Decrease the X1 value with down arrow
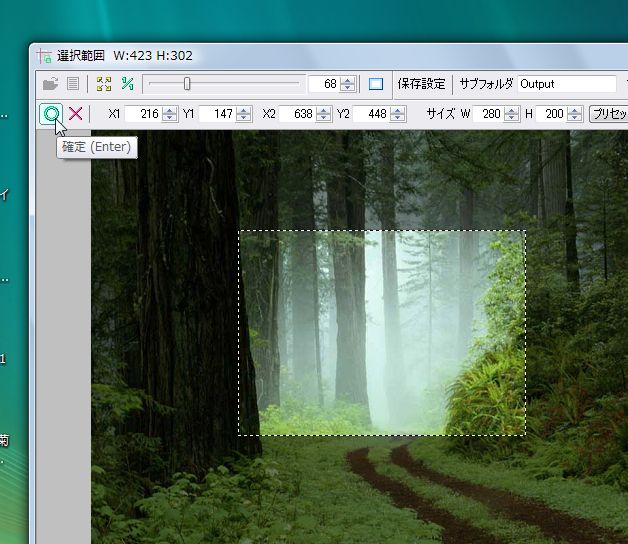This screenshot has width=628, height=544. [x=169, y=118]
